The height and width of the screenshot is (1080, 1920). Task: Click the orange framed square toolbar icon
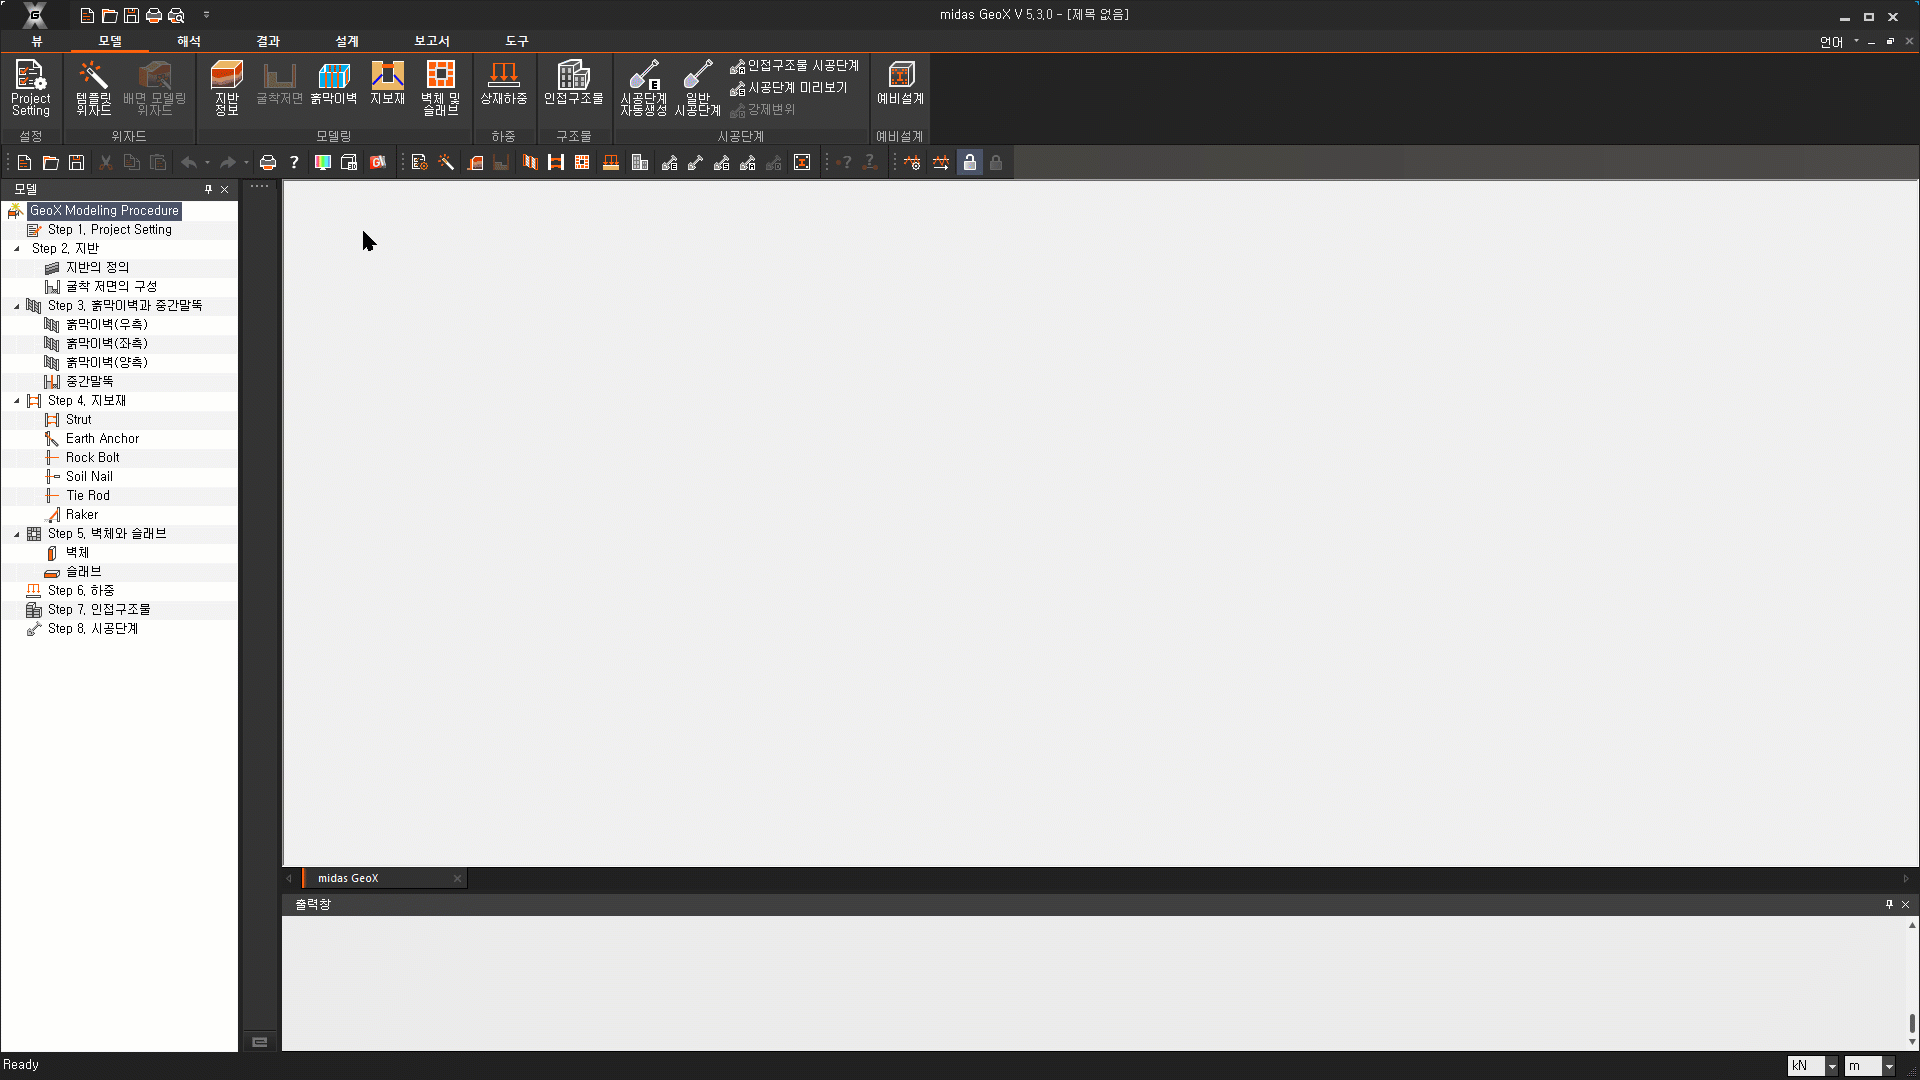(x=802, y=163)
